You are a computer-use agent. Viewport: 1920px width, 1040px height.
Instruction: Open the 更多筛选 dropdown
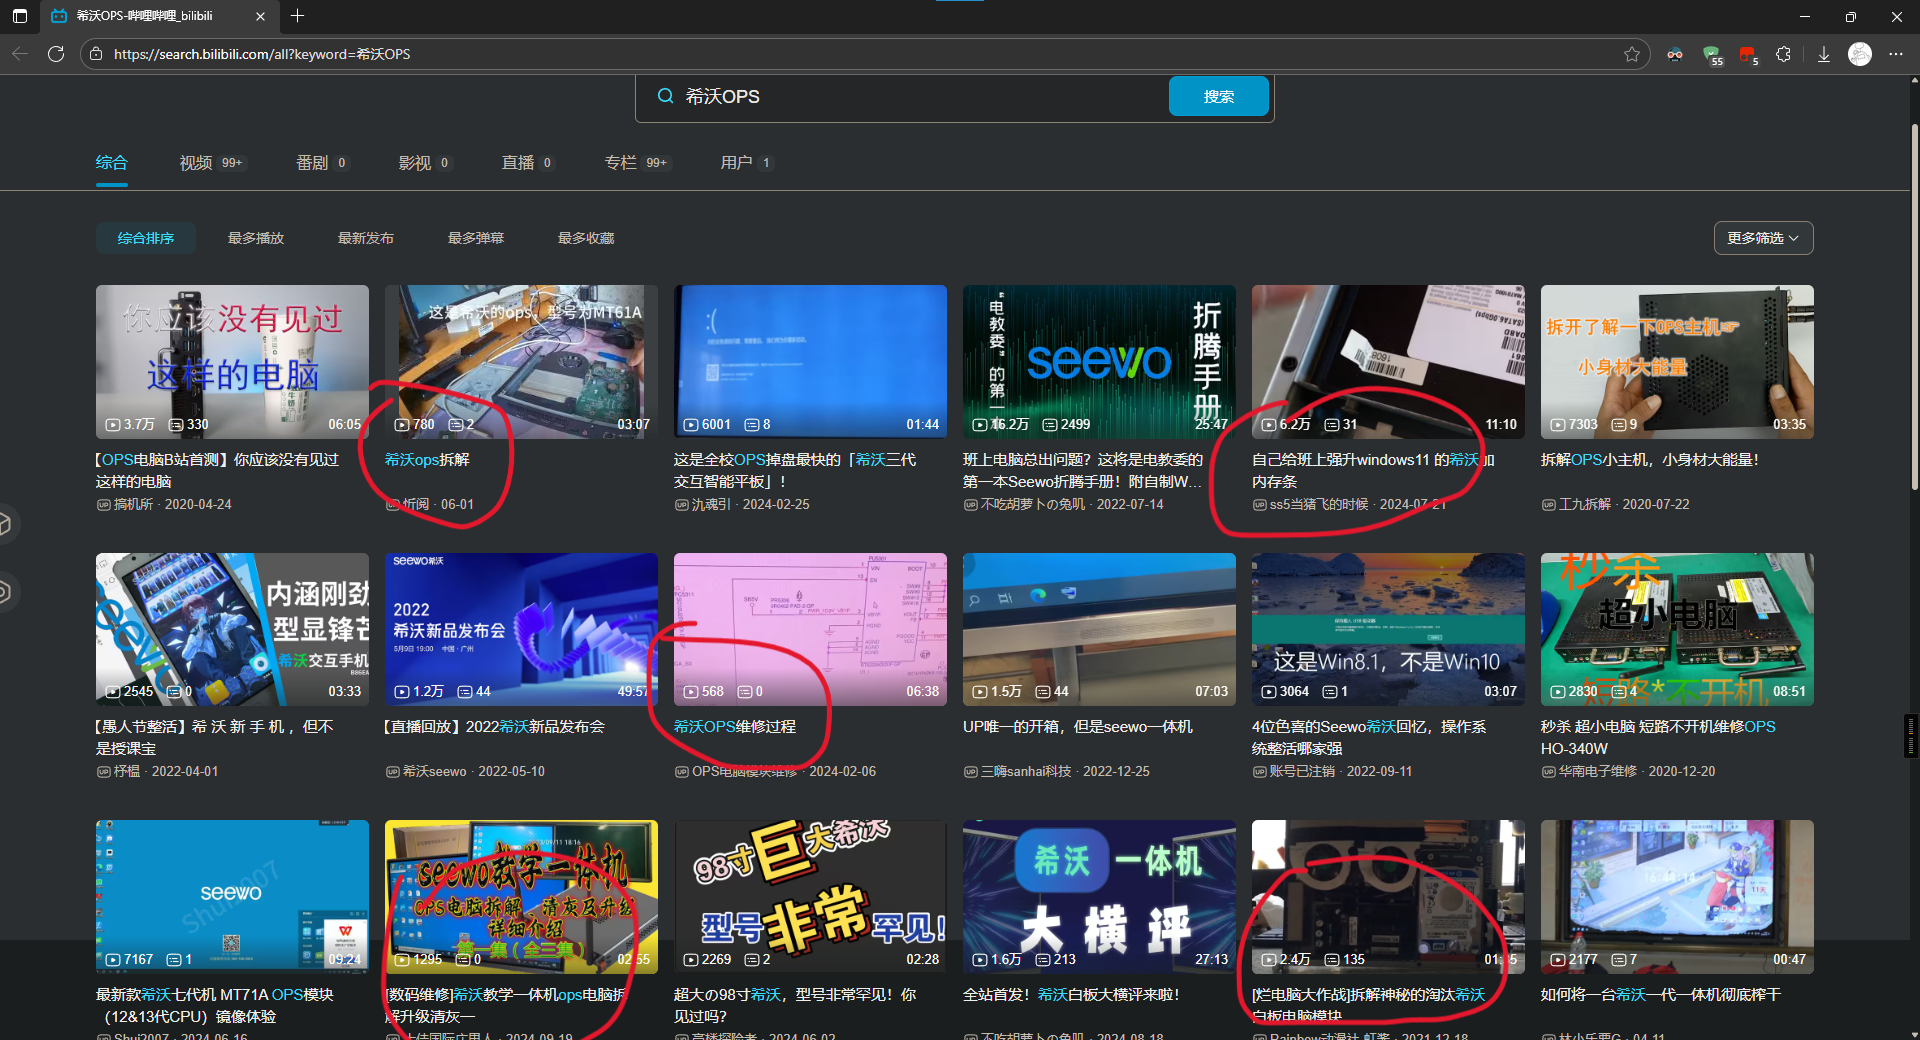[1762, 238]
